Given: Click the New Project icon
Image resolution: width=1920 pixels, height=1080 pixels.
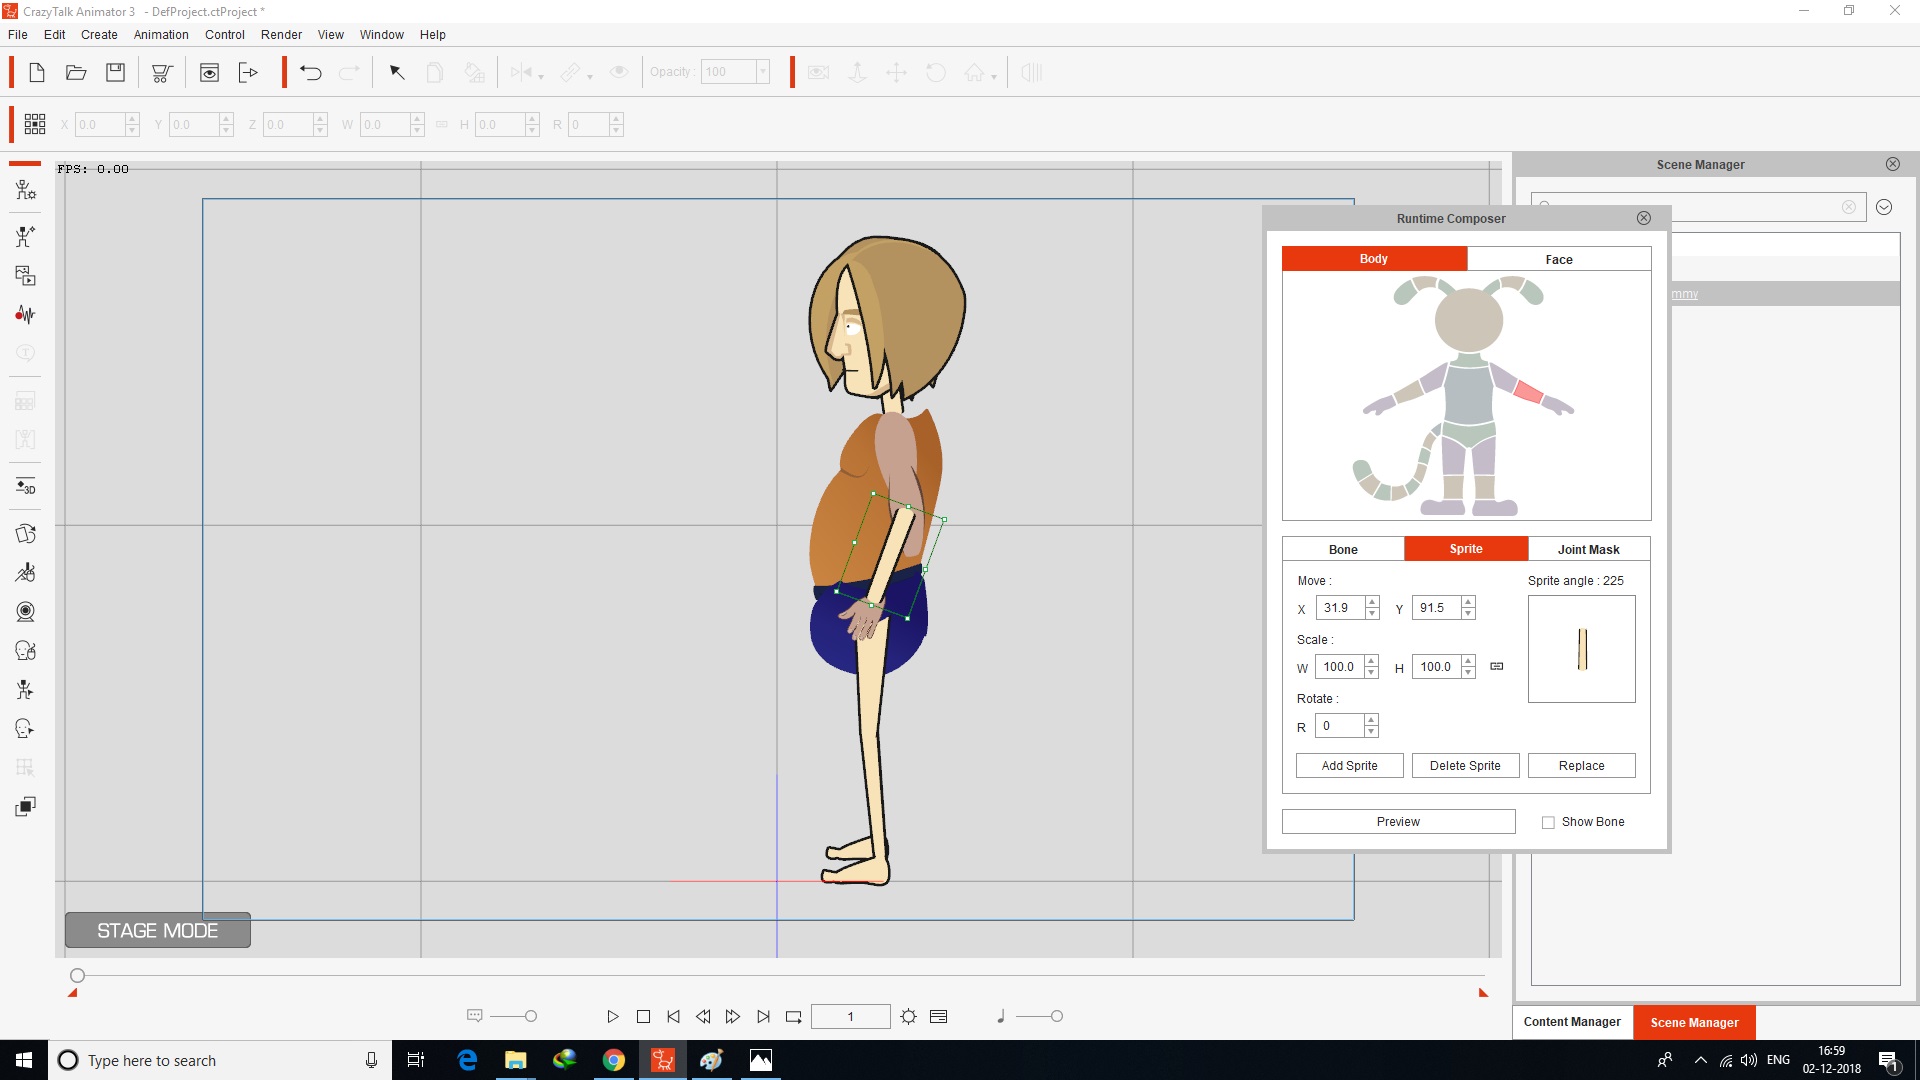Looking at the screenshot, I should (x=37, y=73).
